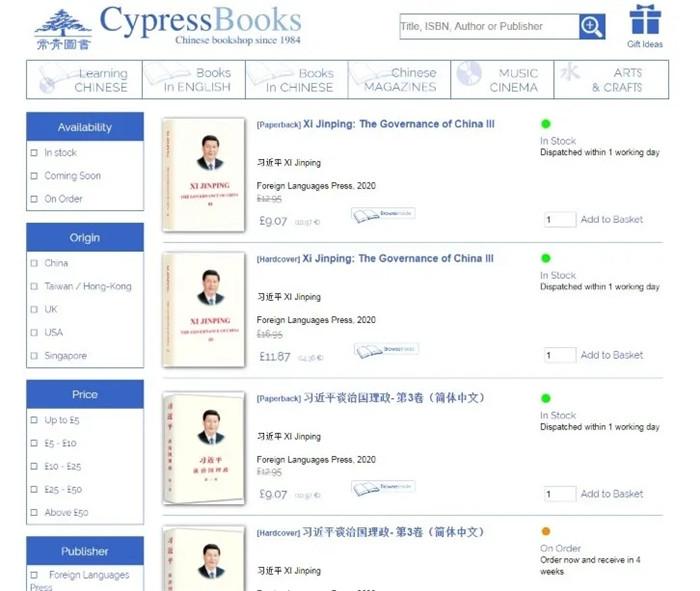Click quantity field for paperback Chinese edition

(560, 494)
